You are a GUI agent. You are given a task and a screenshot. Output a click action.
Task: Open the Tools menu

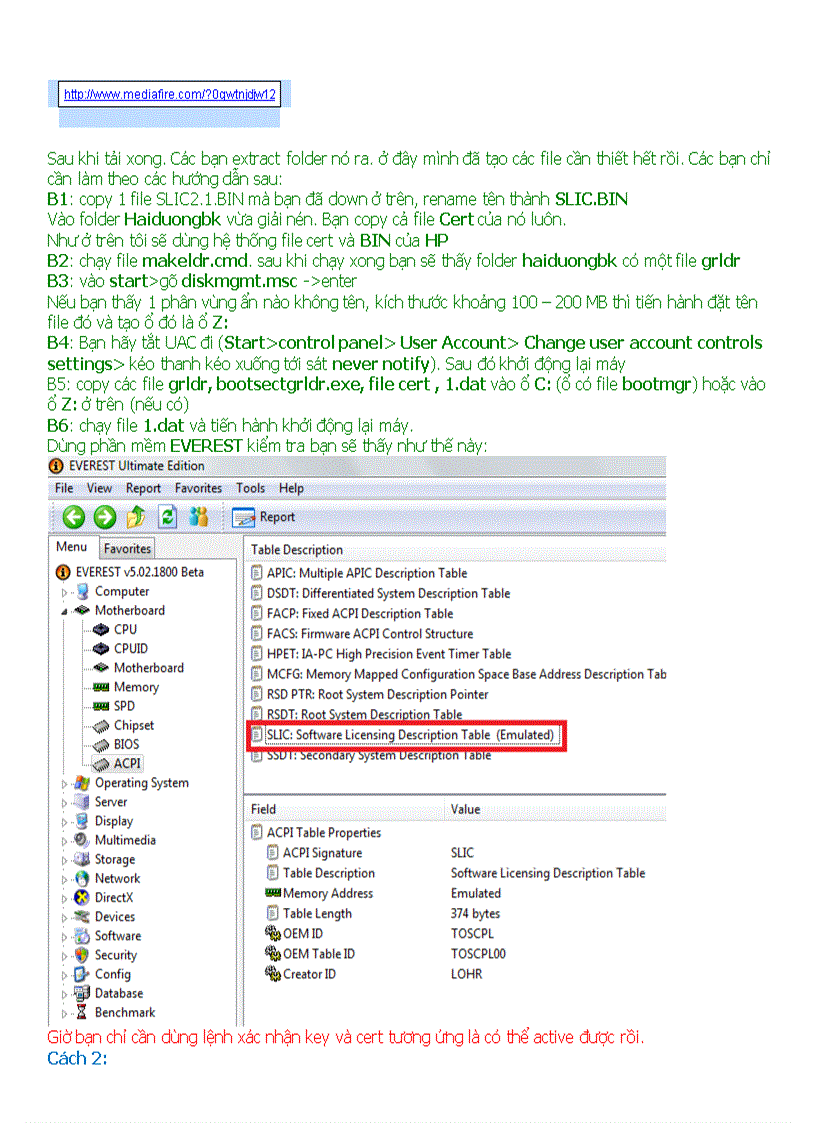[x=251, y=488]
